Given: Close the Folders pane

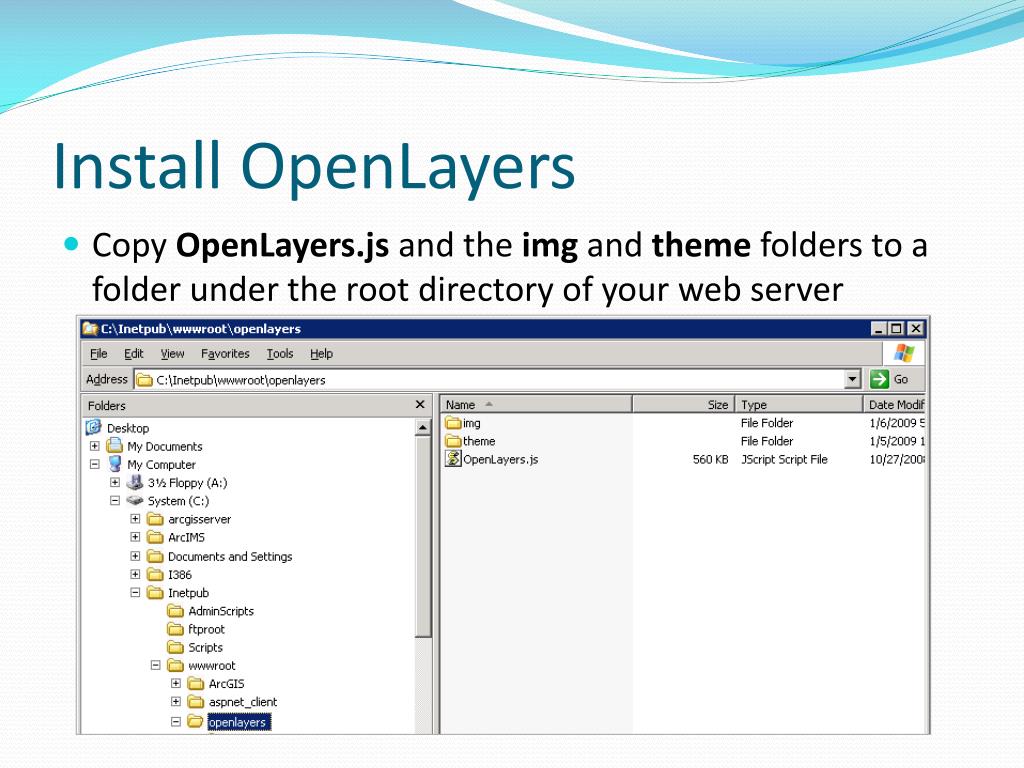Looking at the screenshot, I should tap(420, 405).
